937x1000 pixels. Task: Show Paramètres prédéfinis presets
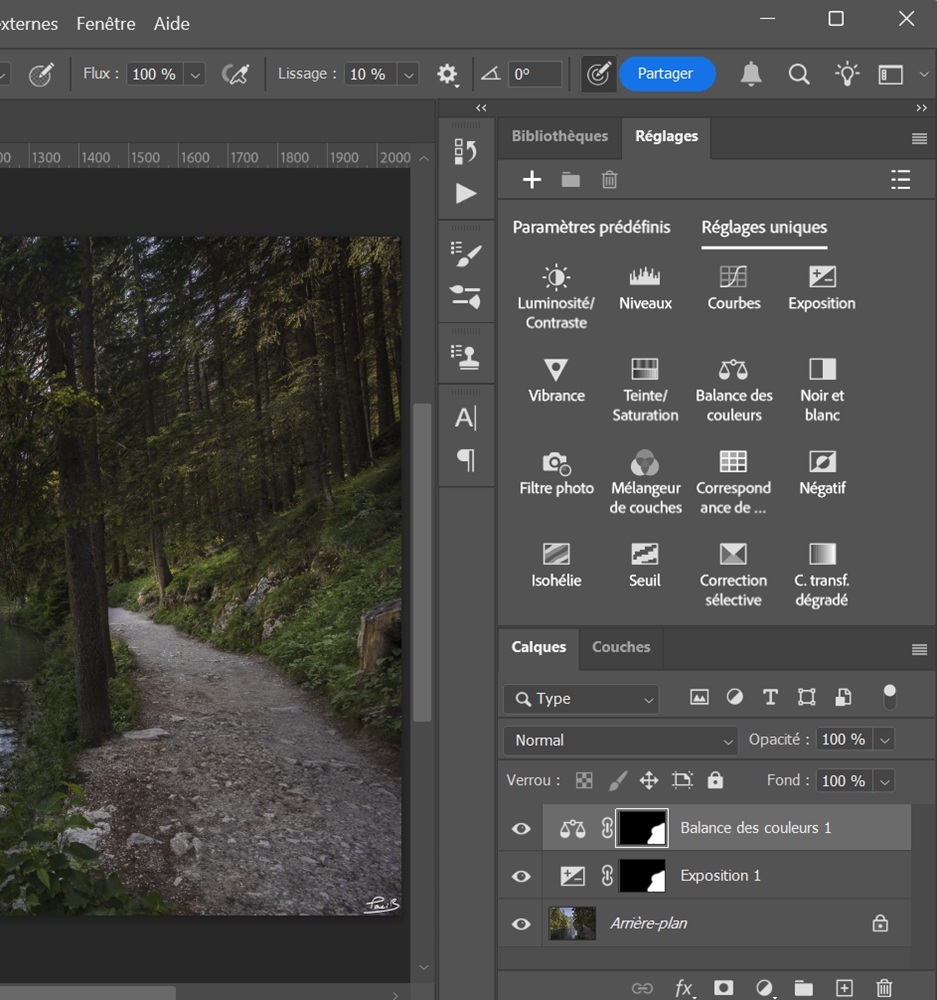coord(591,227)
